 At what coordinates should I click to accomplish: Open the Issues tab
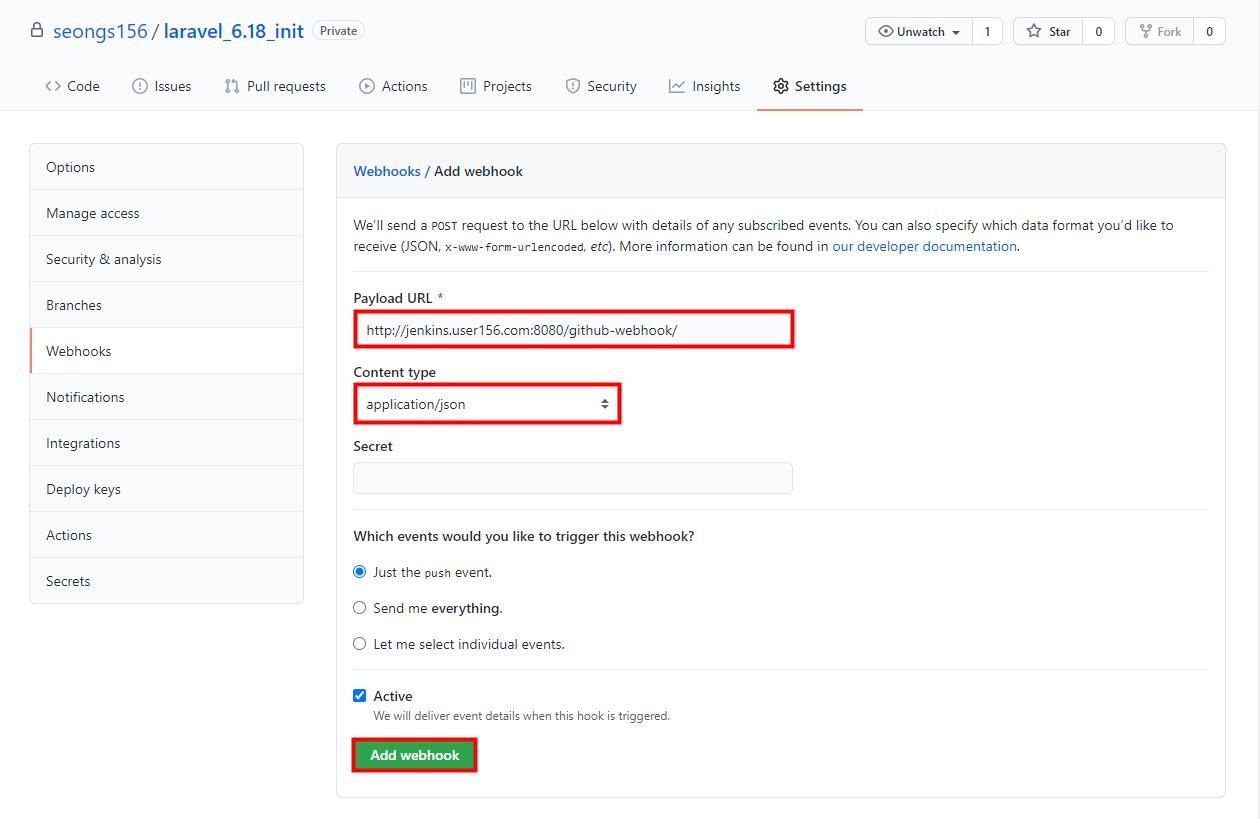tap(161, 86)
